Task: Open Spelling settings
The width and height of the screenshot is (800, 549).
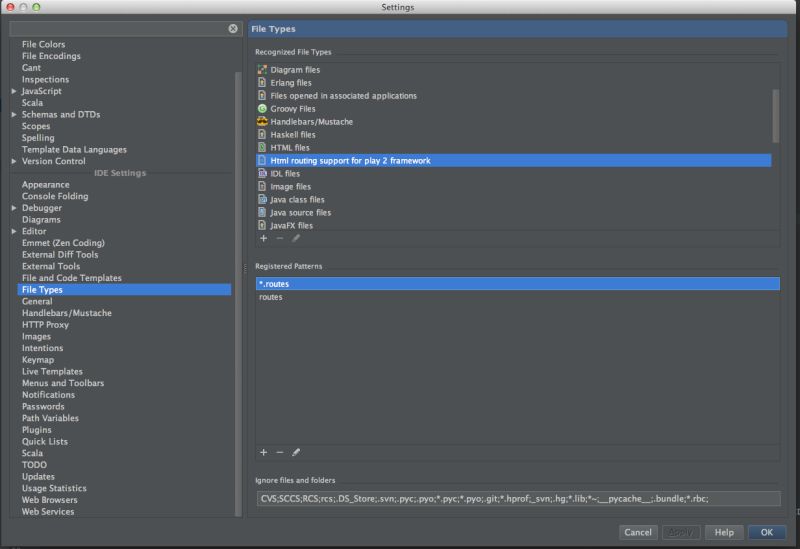Action: pyautogui.click(x=38, y=138)
